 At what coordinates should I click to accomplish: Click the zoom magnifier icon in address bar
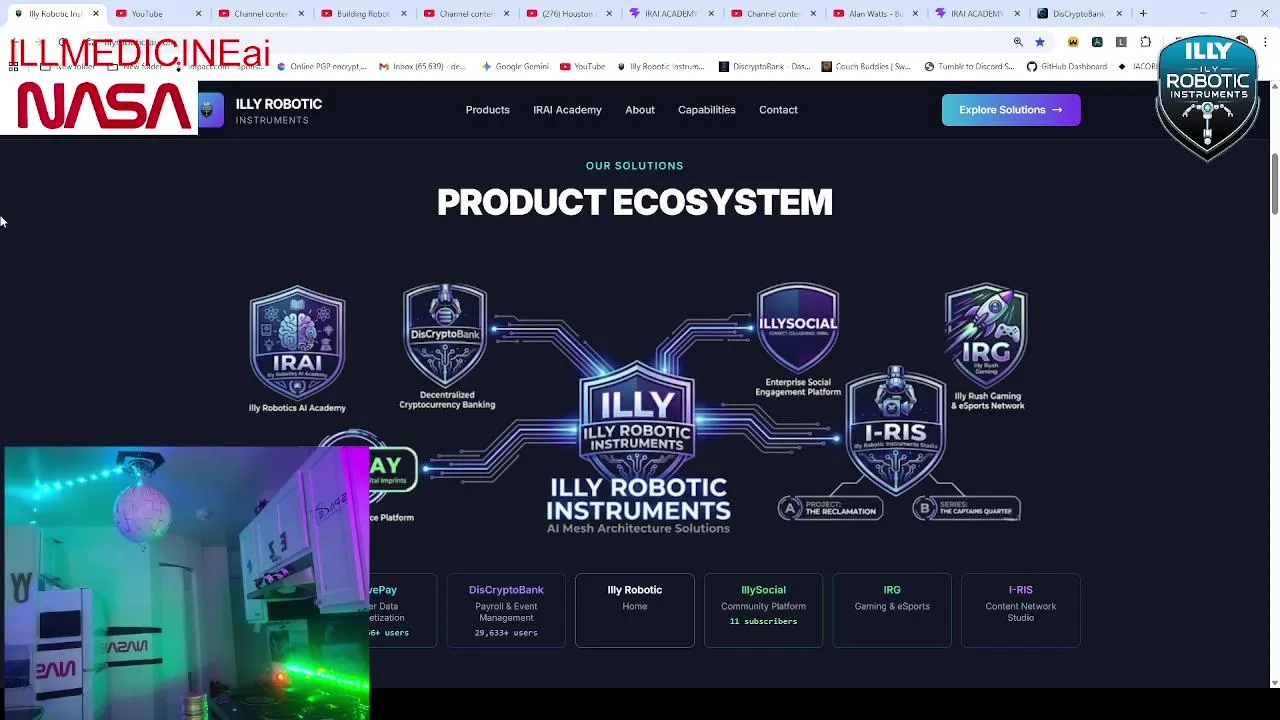click(x=1018, y=42)
